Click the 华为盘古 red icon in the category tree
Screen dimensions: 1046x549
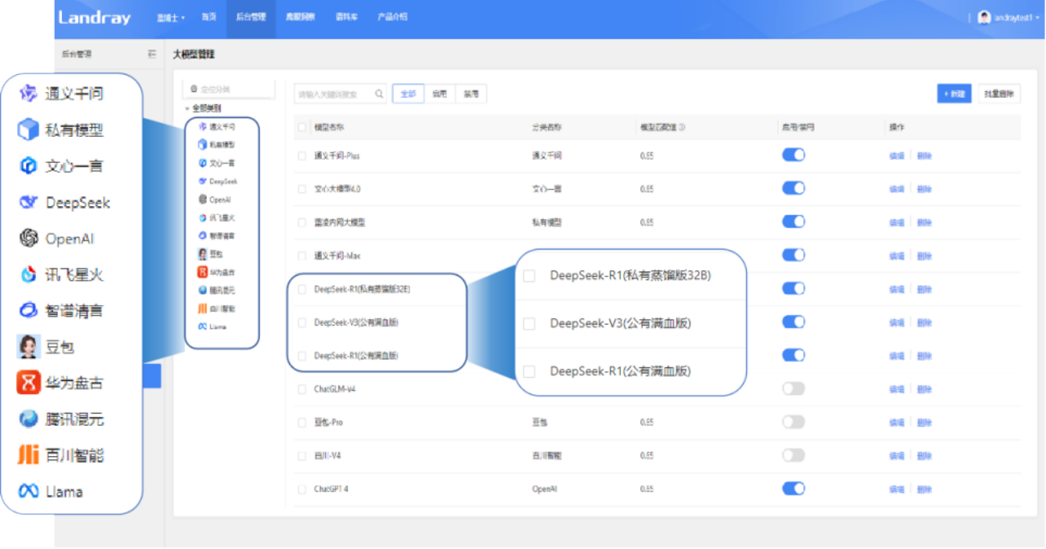[x=202, y=272]
